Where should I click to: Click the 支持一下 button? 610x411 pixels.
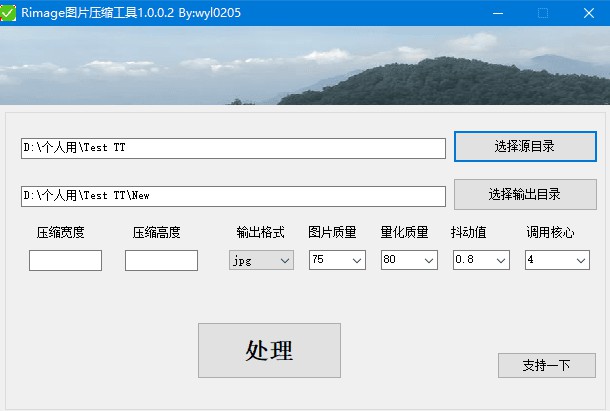point(546,365)
